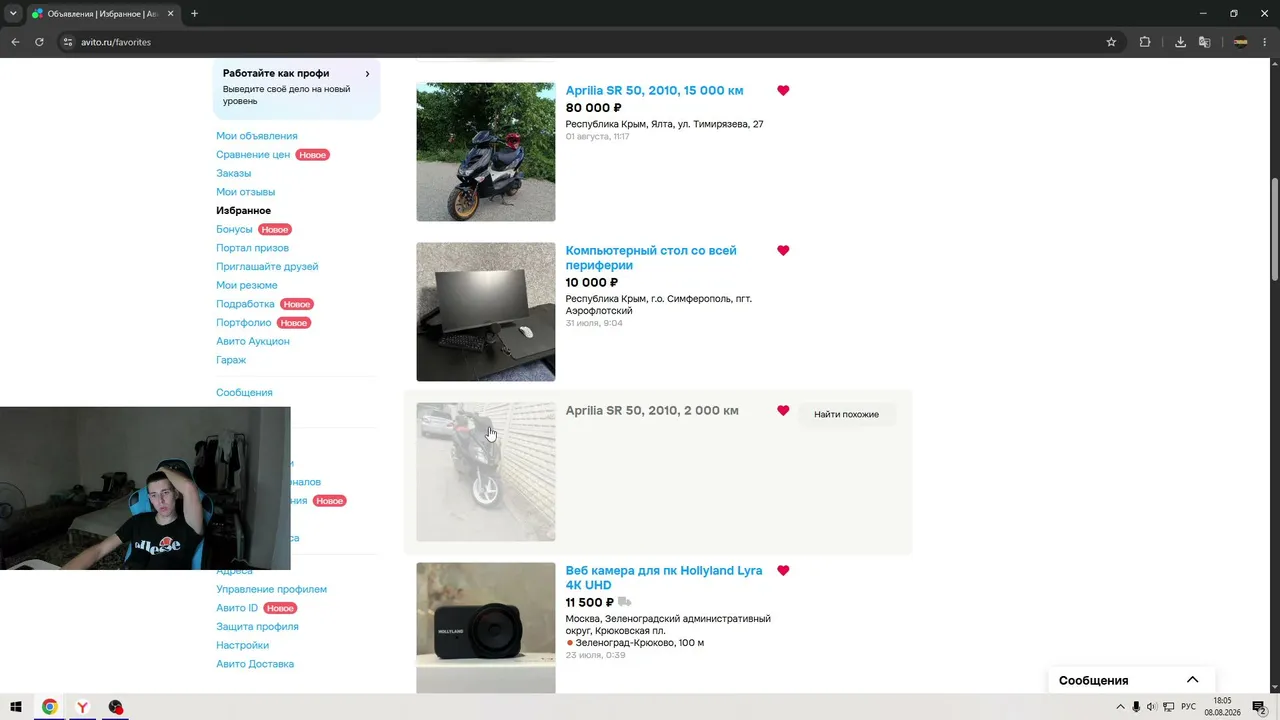Viewport: 1280px width, 720px height.
Task: Open Портфолио in sidebar
Action: (x=244, y=323)
